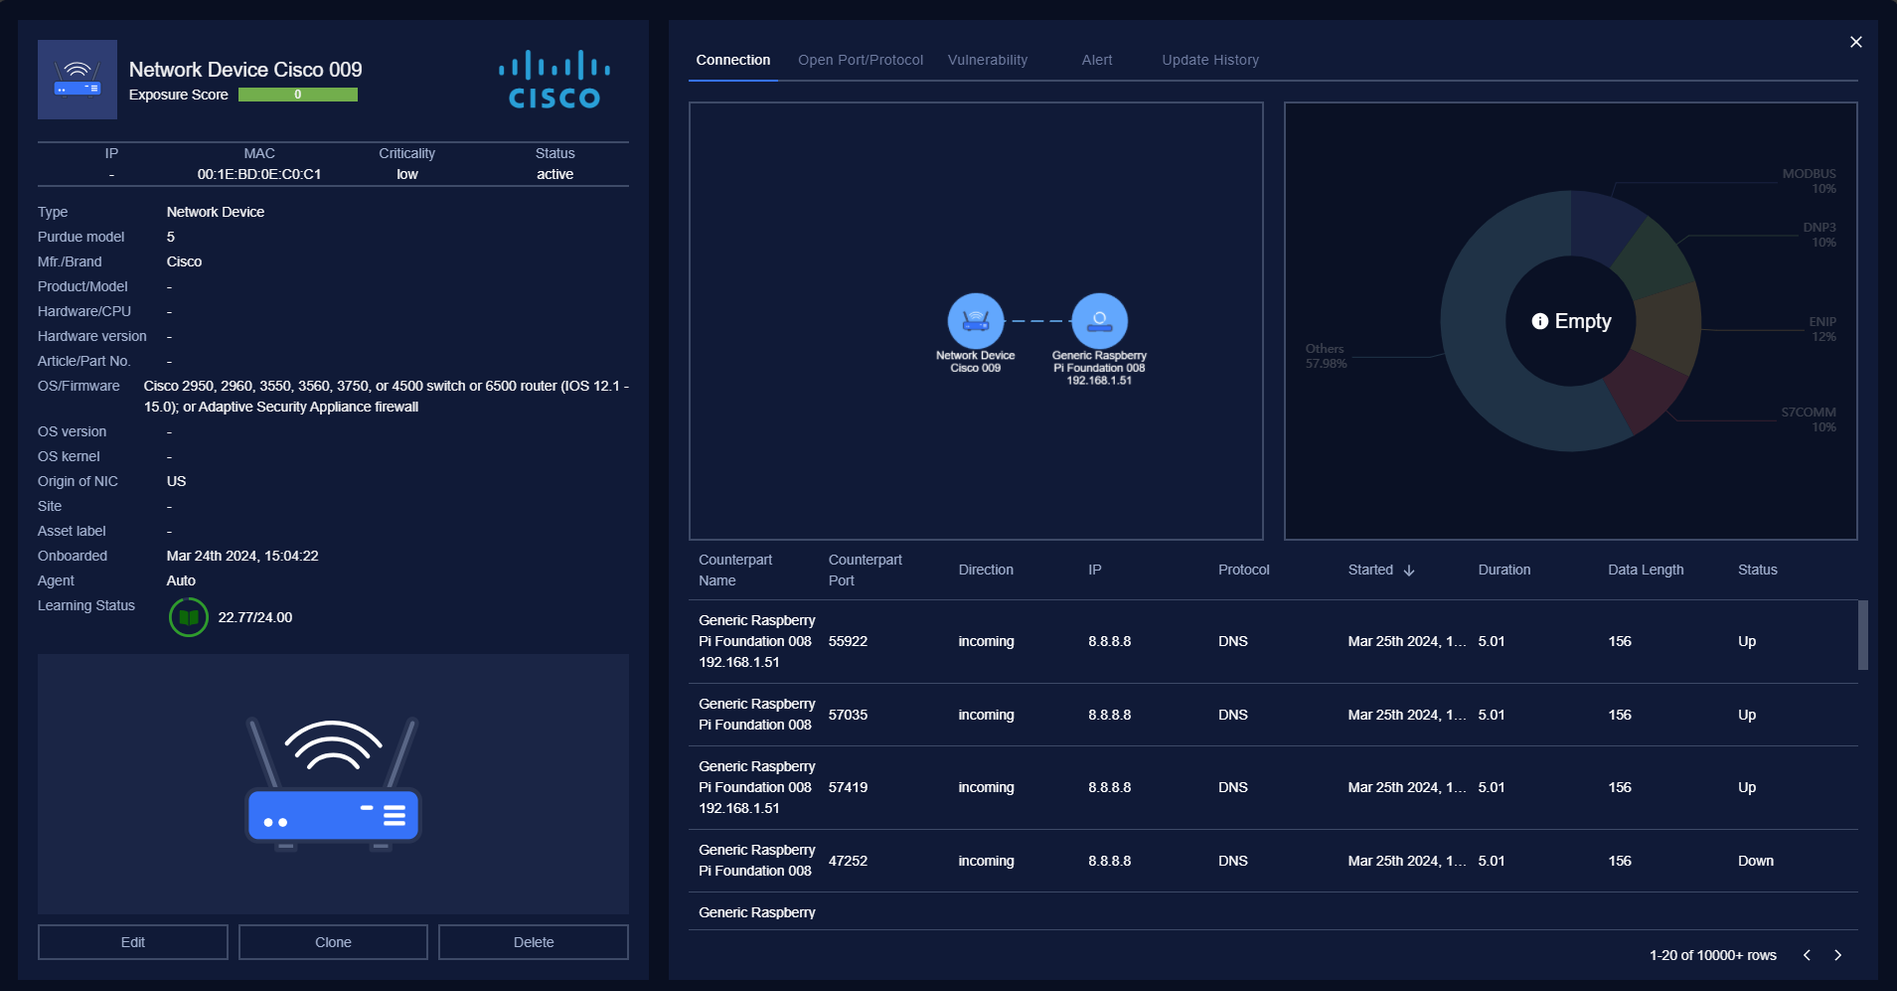Open the Open Port/Protocol tab
The image size is (1897, 991).
(860, 60)
